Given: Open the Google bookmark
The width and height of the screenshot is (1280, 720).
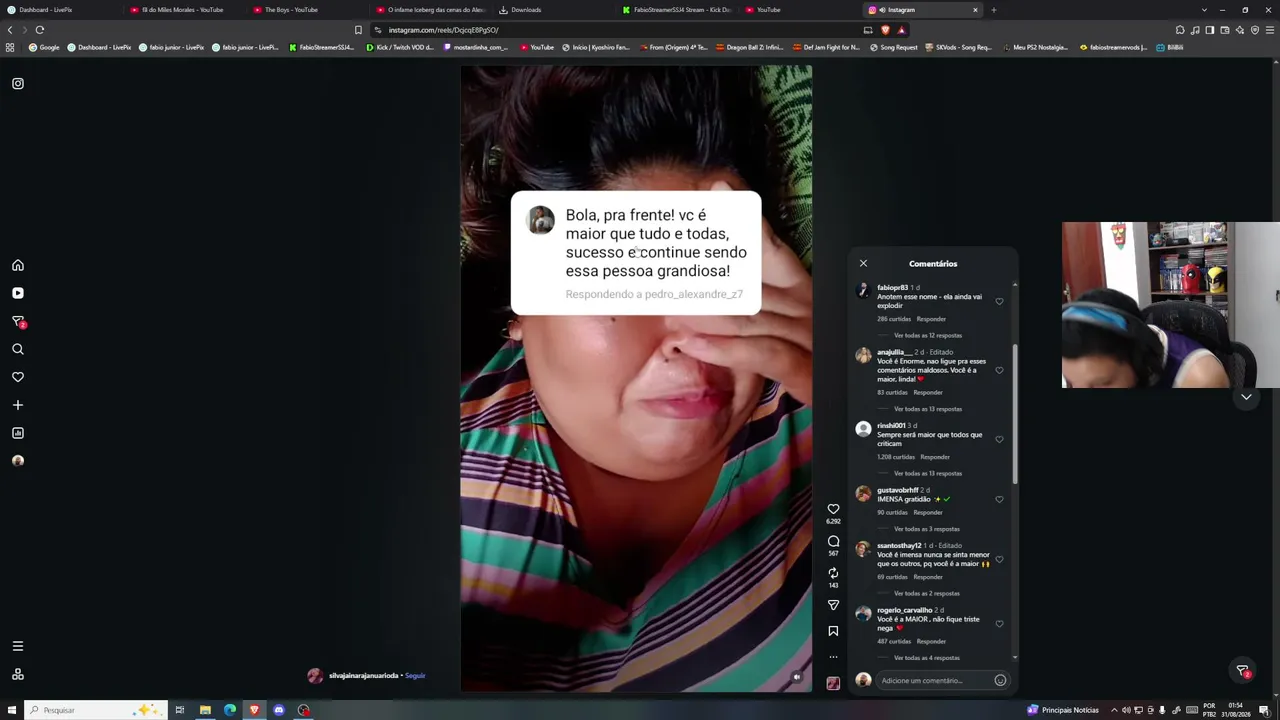Looking at the screenshot, I should (44, 47).
